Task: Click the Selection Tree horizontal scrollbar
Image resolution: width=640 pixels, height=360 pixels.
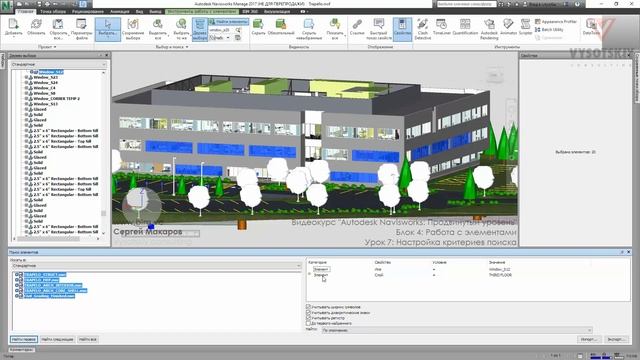Action: tap(57, 238)
